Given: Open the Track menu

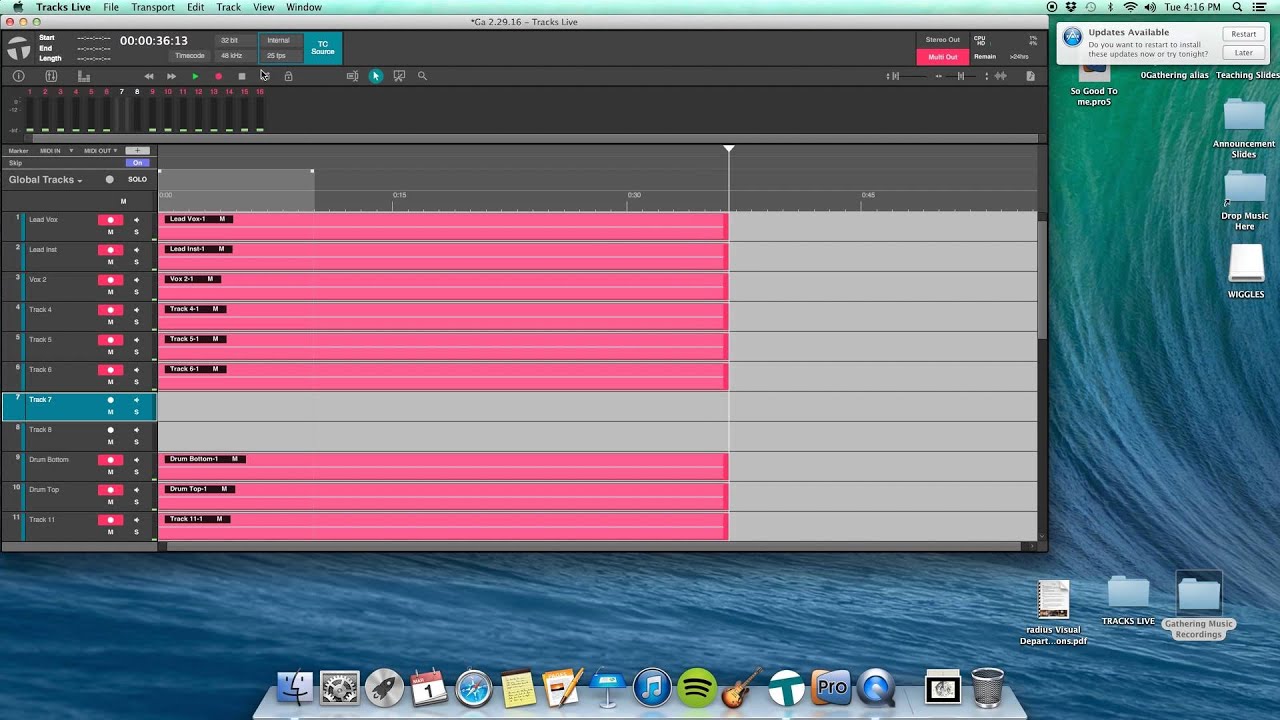Looking at the screenshot, I should [x=229, y=7].
